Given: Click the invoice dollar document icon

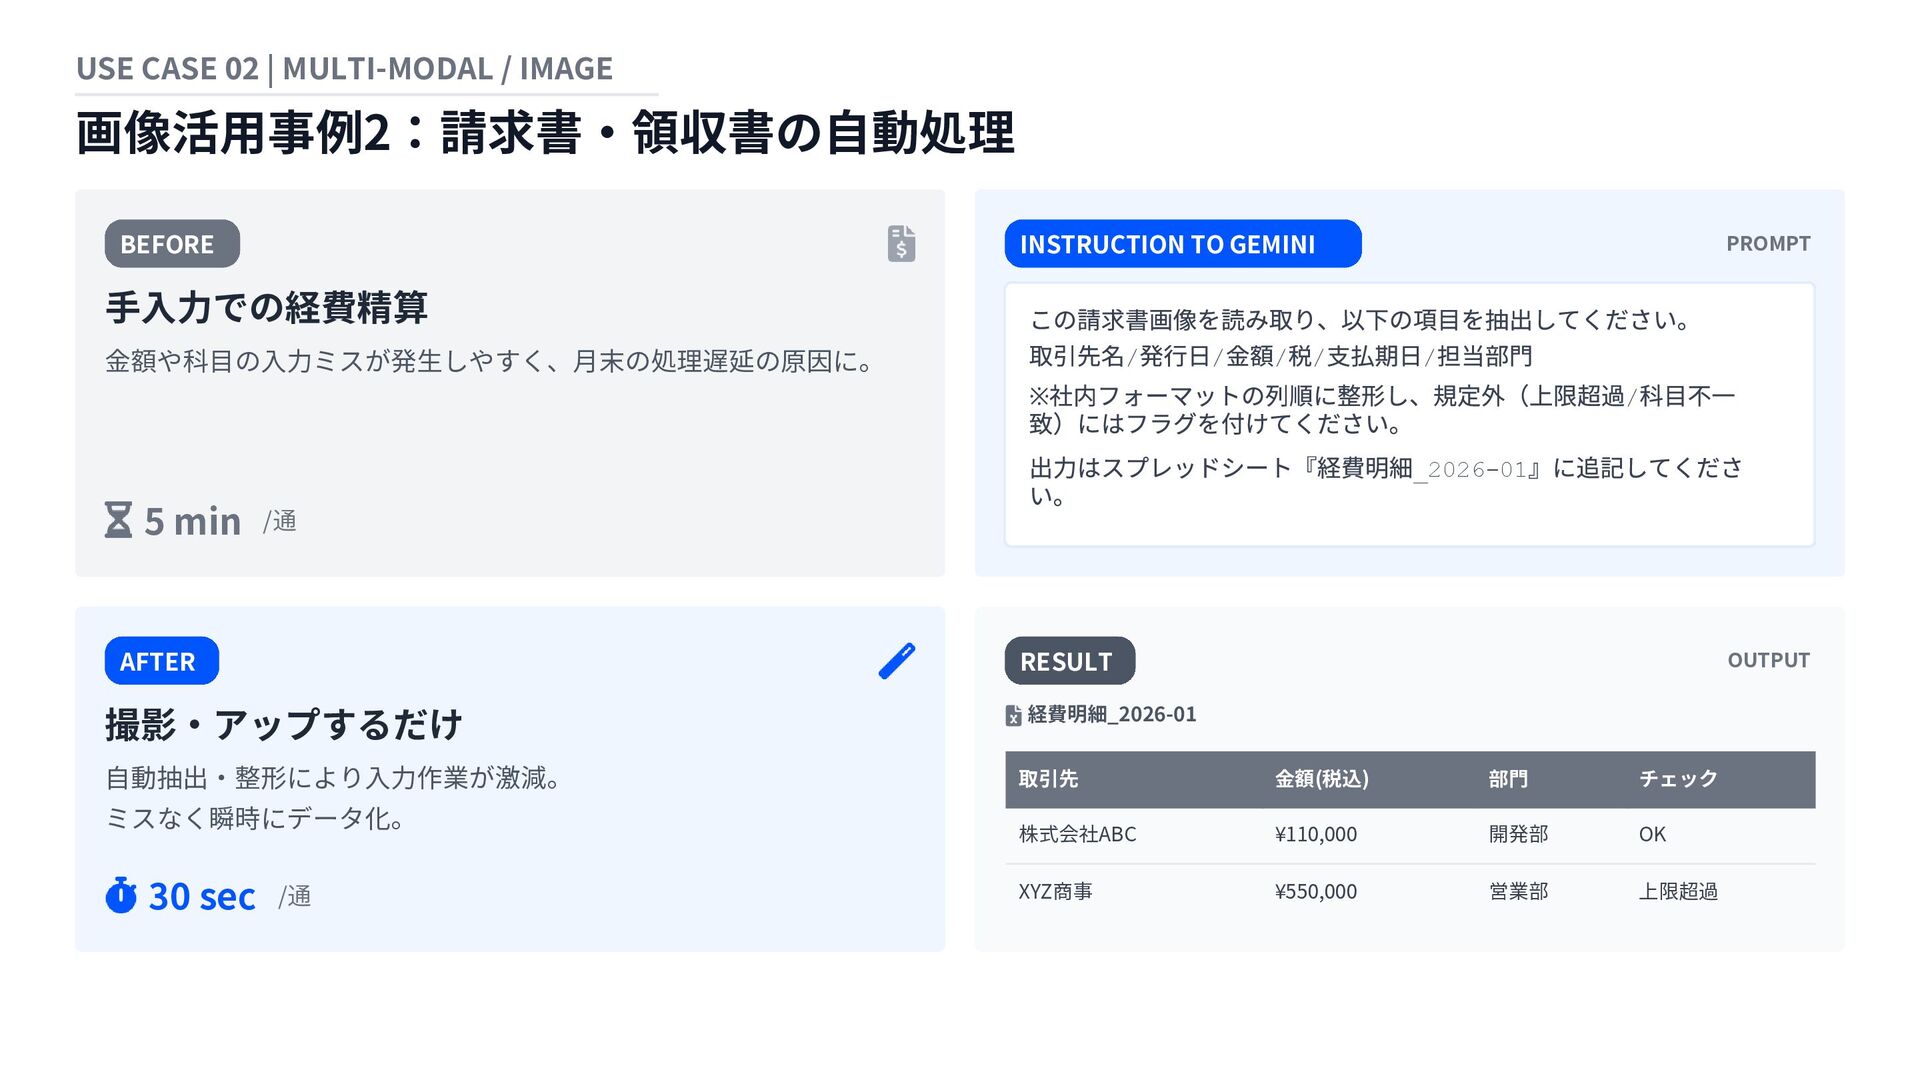Looking at the screenshot, I should [x=901, y=243].
